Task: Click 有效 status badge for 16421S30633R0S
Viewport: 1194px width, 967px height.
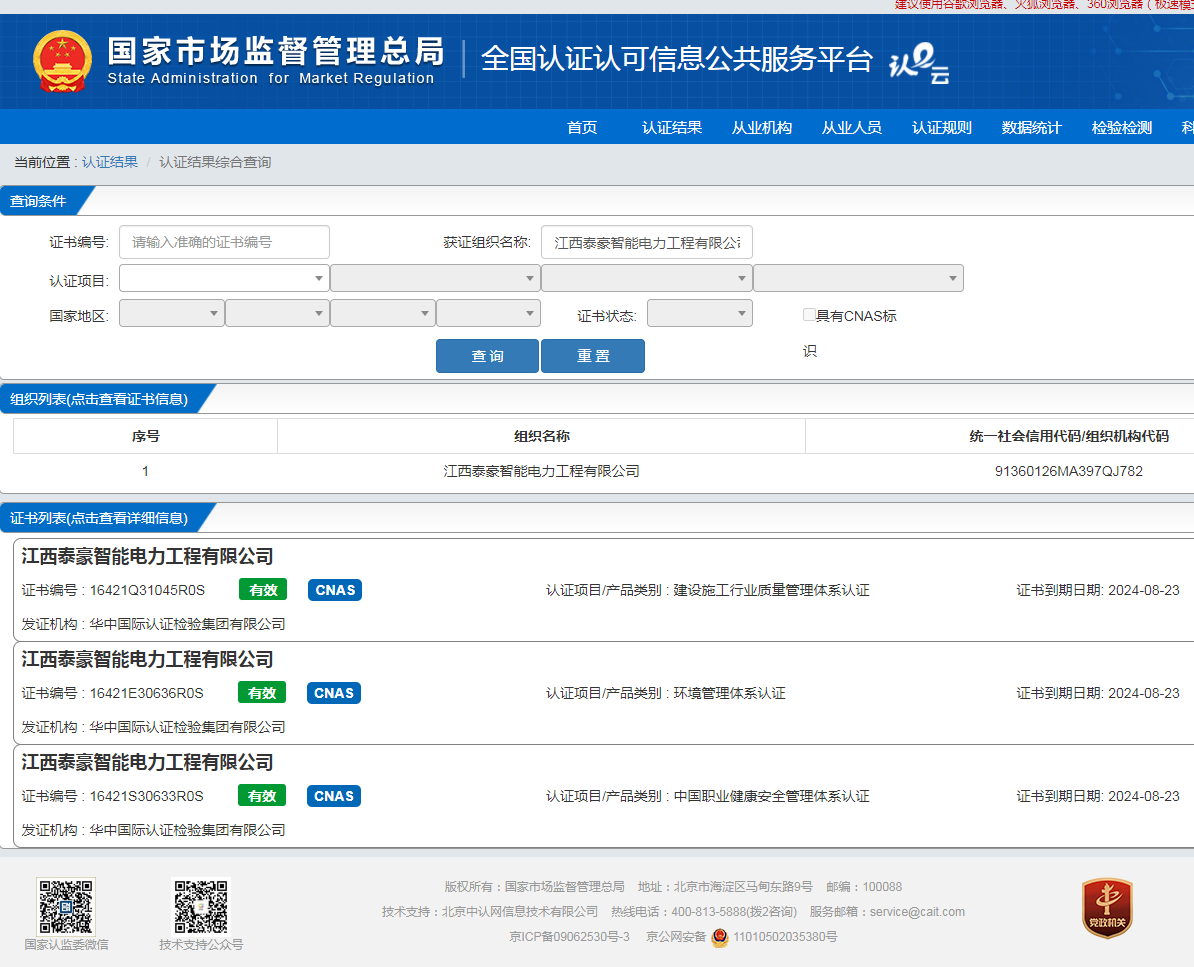Action: pyautogui.click(x=262, y=796)
